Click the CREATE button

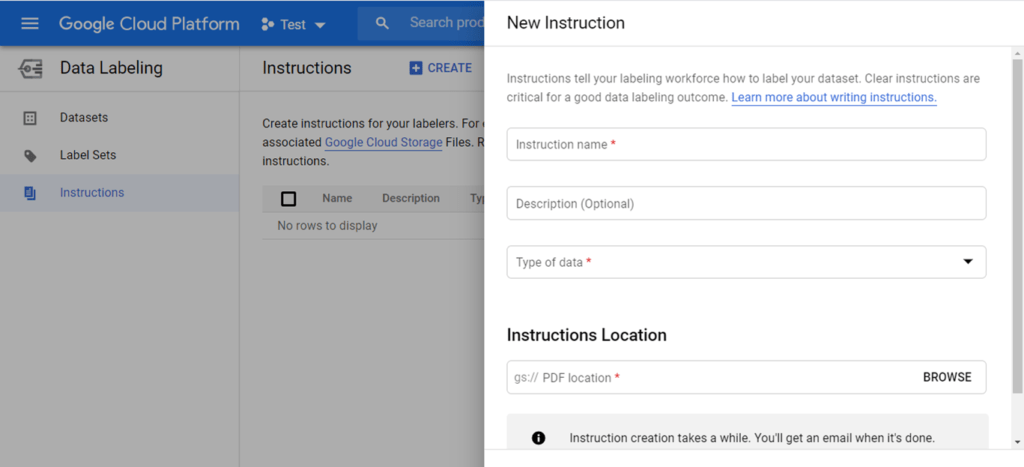[x=441, y=68]
